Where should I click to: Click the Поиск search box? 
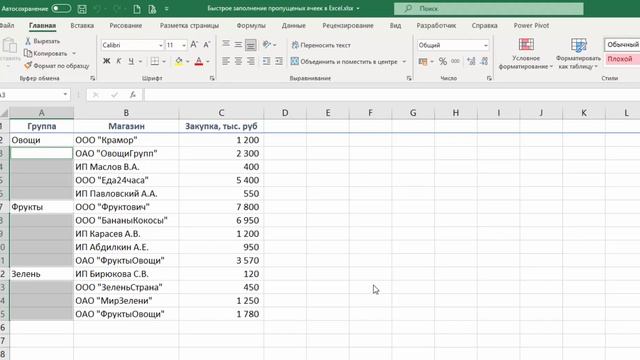(489, 9)
